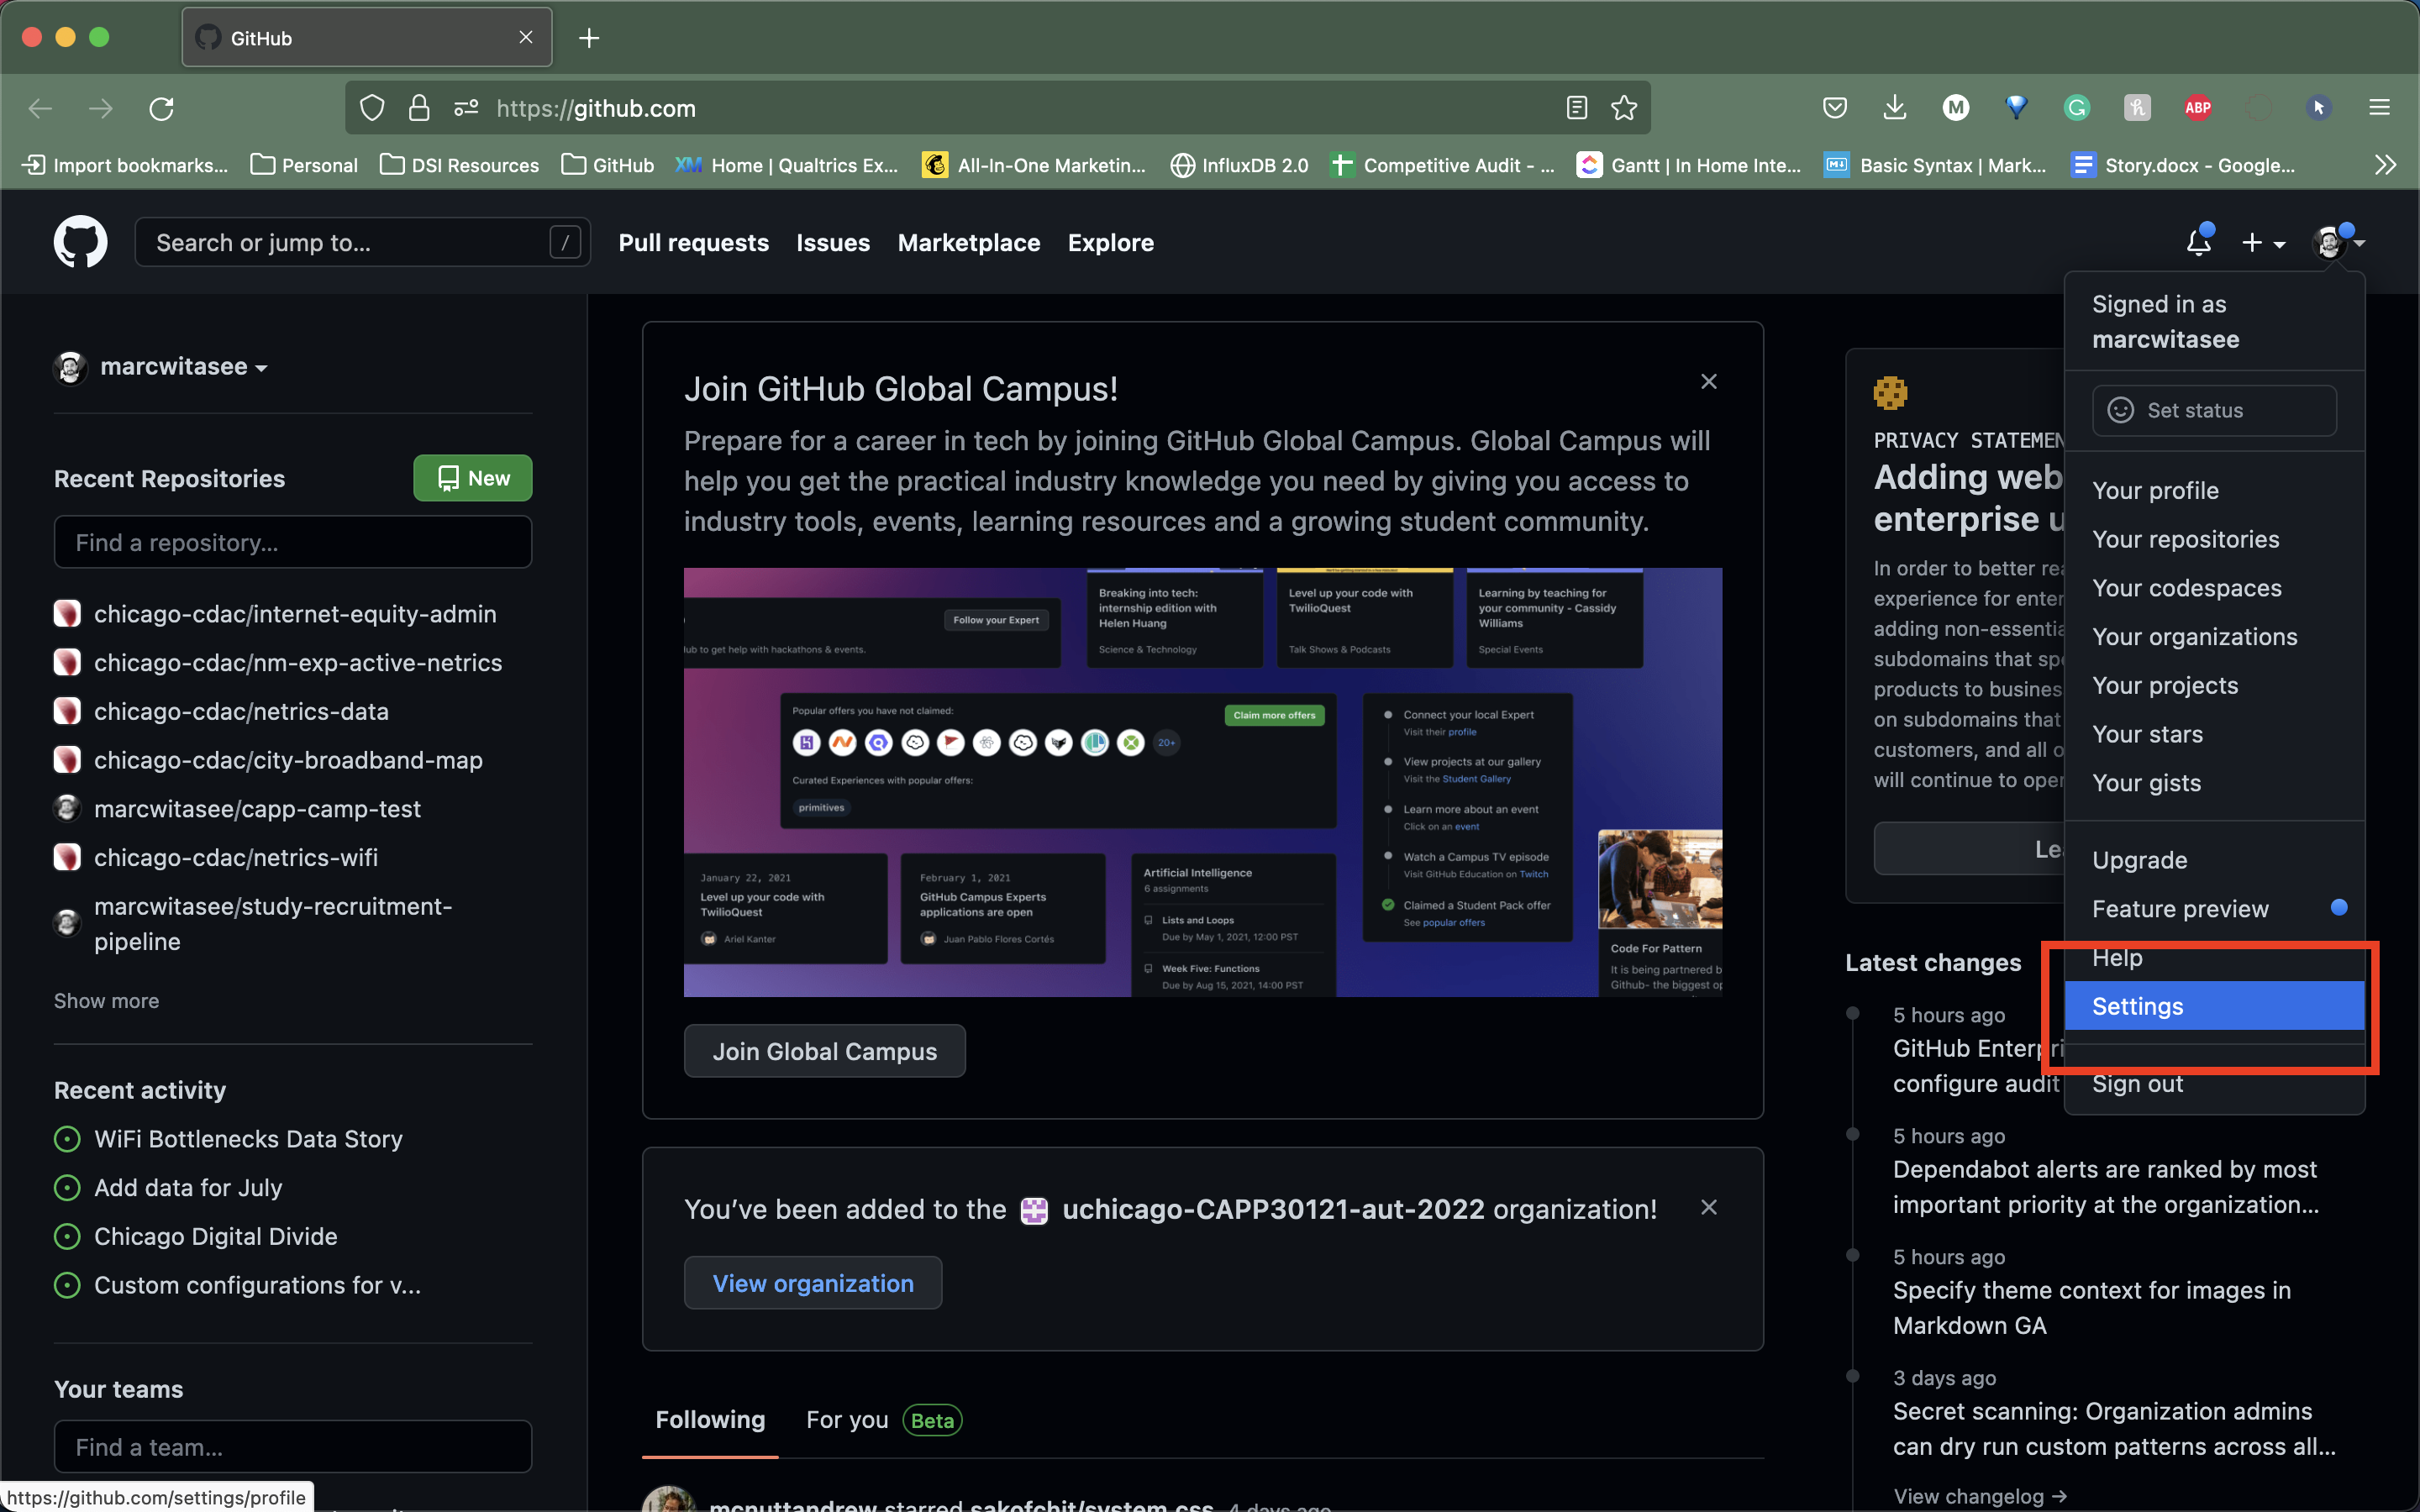
Task: Open the Pocket save icon
Action: click(x=1834, y=108)
